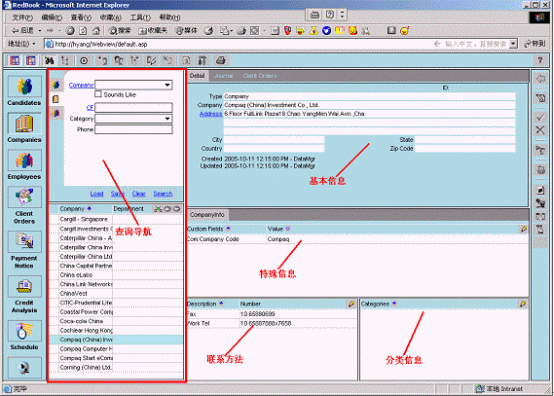554x396 pixels.
Task: Open the Employees module icon
Action: [24, 161]
